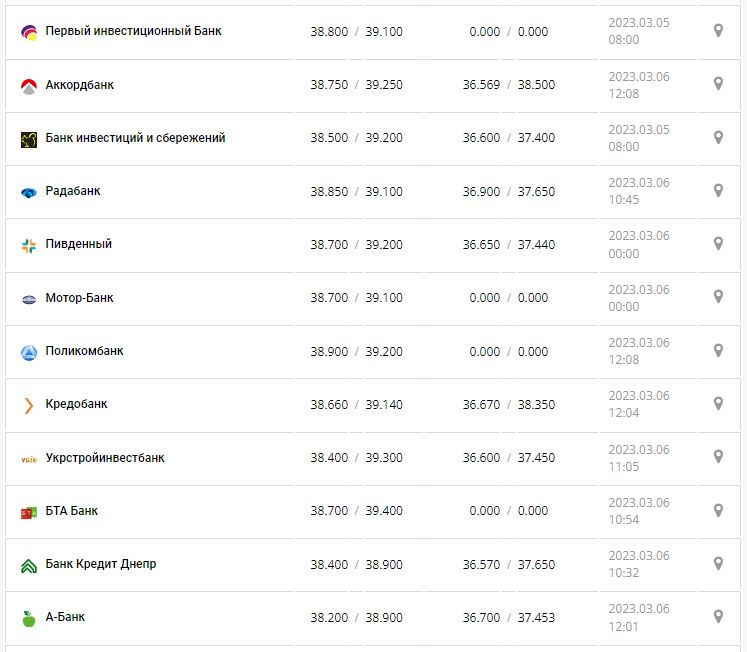747x652 pixels.
Task: Click the green apple А-Банк logo
Action: click(x=28, y=618)
